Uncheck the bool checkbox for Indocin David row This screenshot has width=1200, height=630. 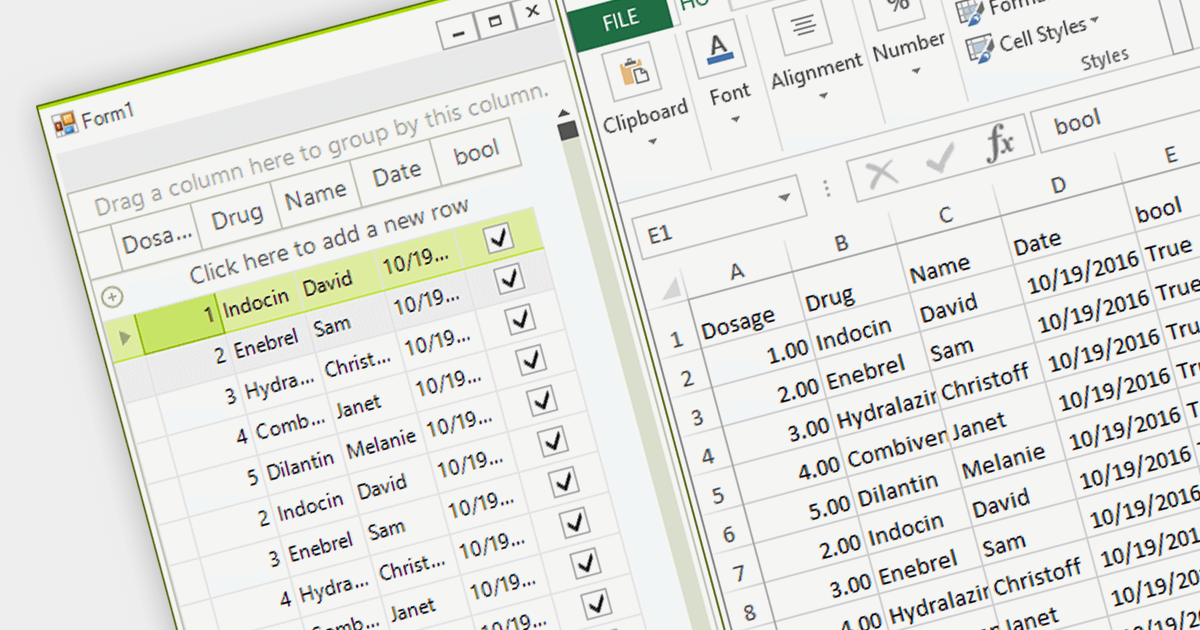tap(498, 238)
